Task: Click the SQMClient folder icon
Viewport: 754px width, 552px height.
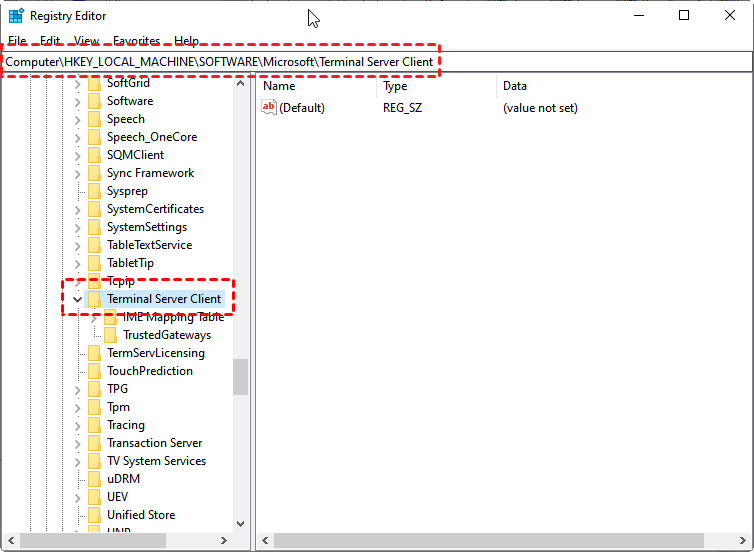Action: [x=95, y=155]
